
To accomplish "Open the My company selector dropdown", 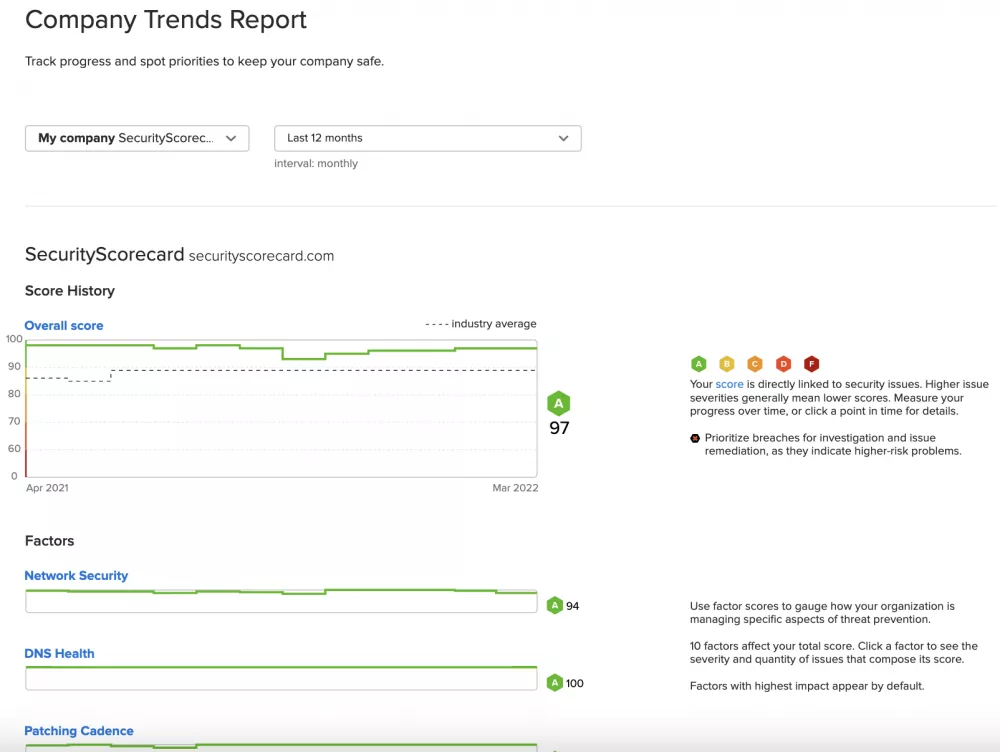I will (x=137, y=138).
